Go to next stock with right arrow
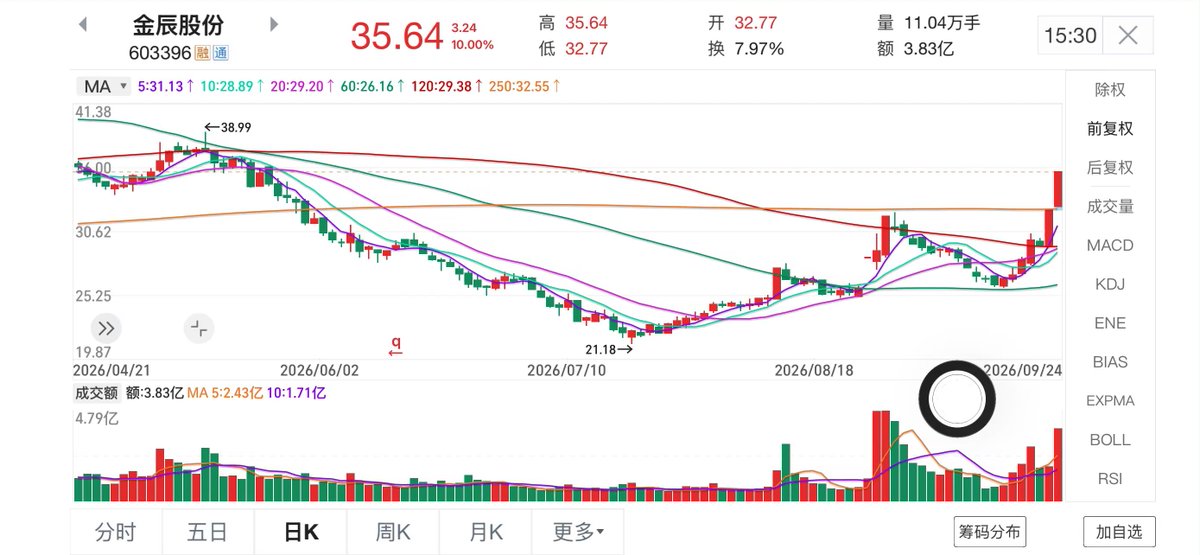Viewport: 1200px width, 555px height. (274, 24)
